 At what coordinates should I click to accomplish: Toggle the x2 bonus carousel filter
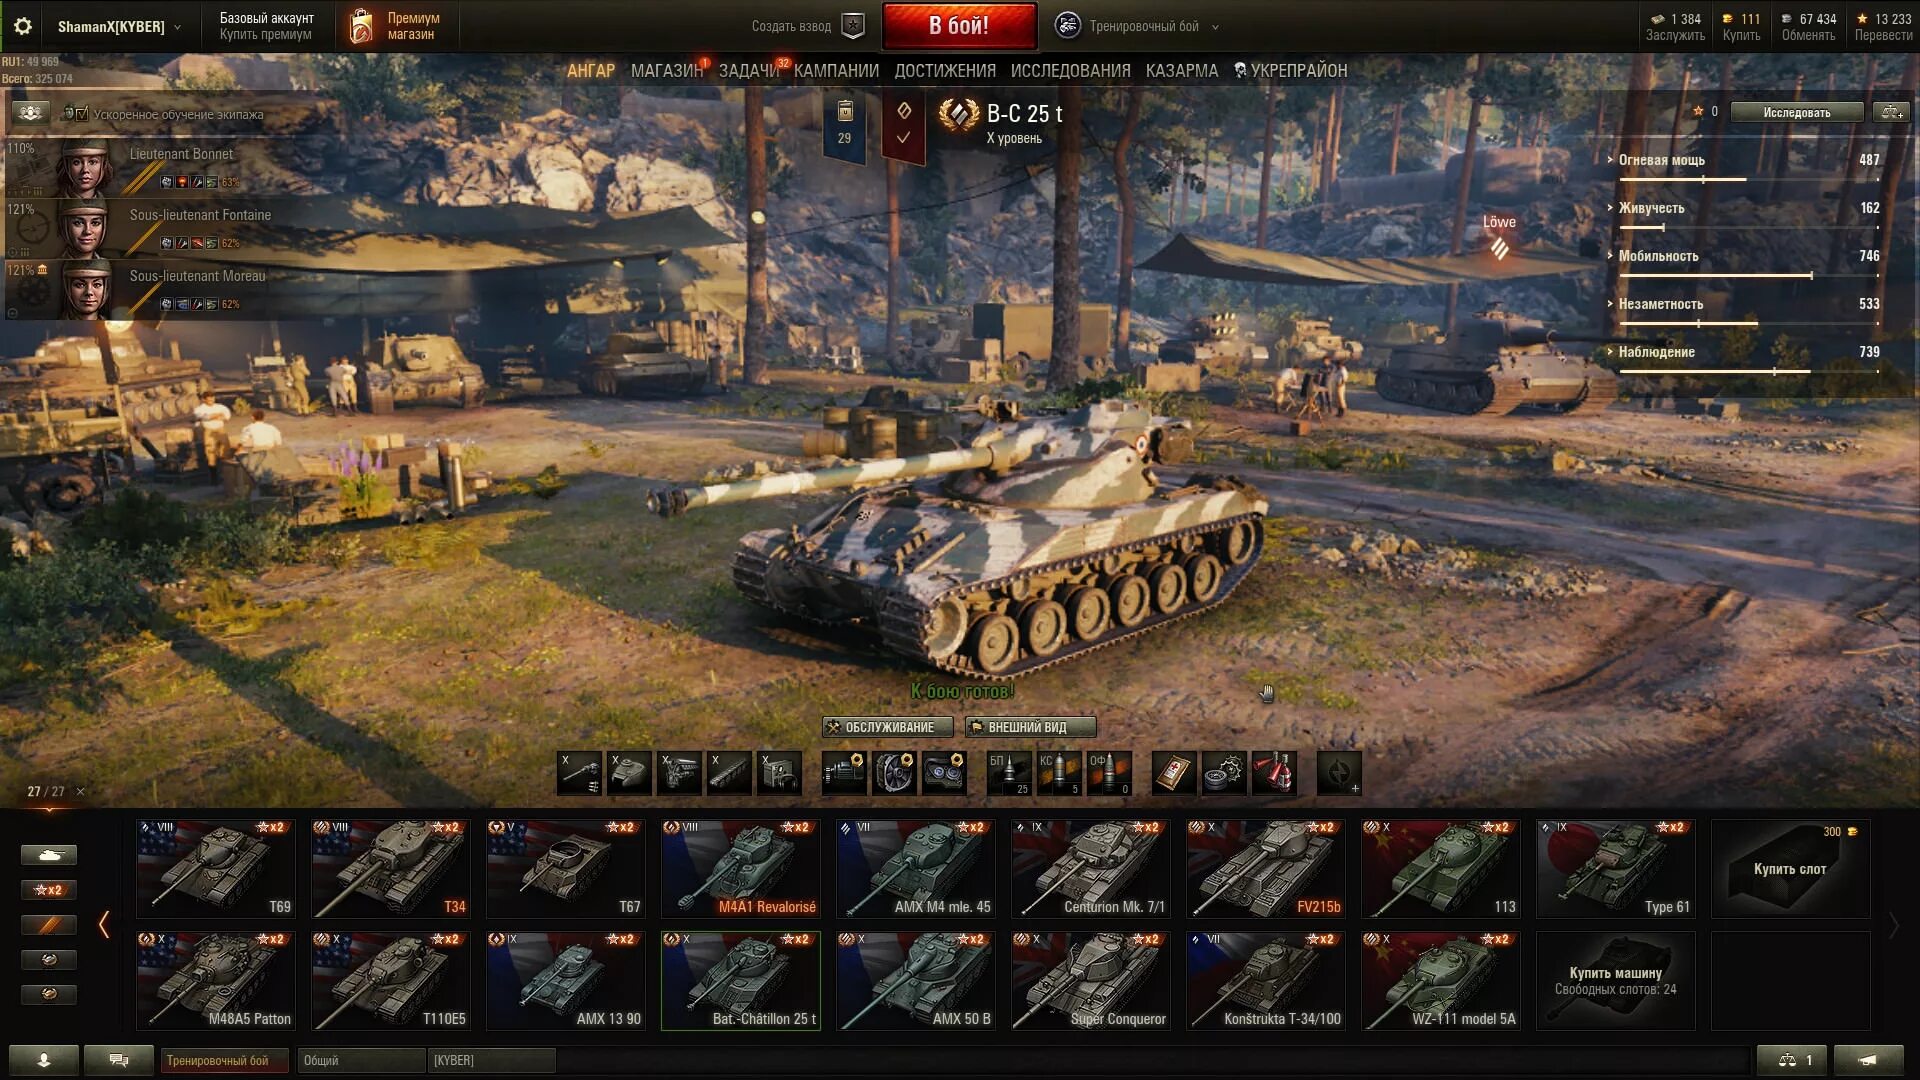[49, 890]
